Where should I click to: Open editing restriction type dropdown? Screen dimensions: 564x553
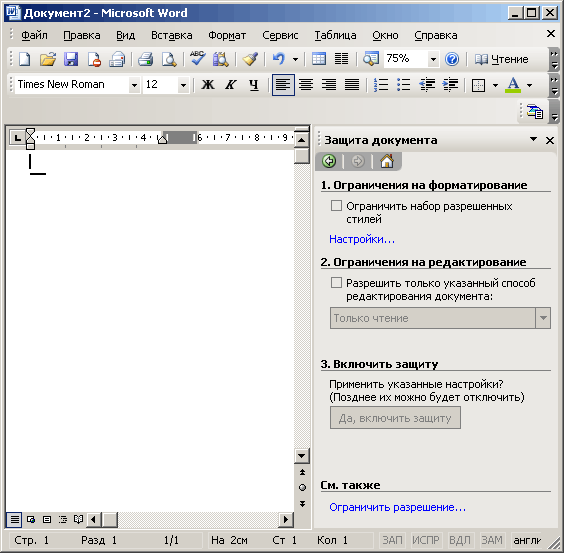point(543,318)
